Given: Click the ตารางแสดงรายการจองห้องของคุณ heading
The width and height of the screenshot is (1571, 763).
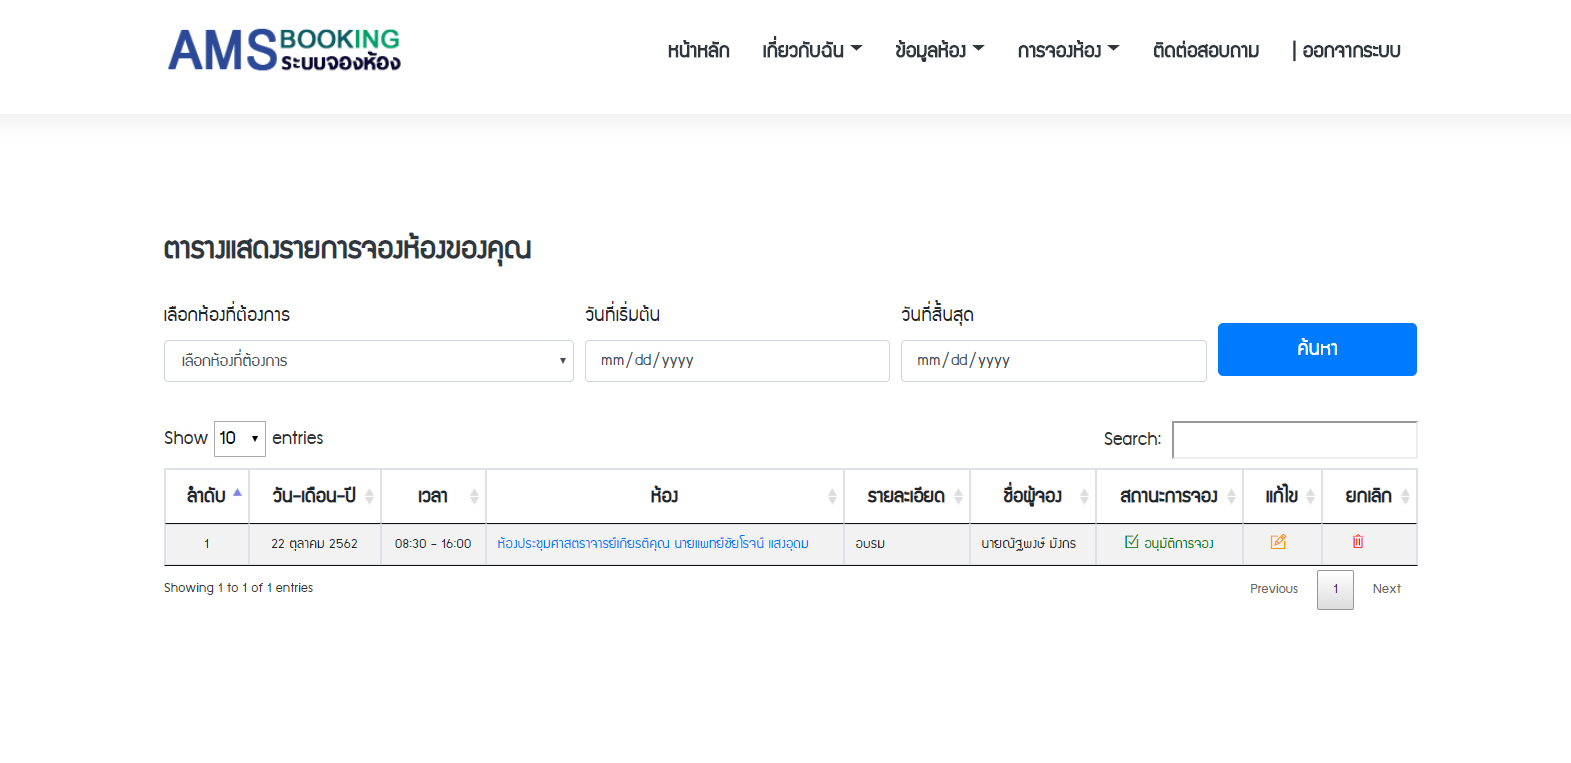Looking at the screenshot, I should point(347,249).
